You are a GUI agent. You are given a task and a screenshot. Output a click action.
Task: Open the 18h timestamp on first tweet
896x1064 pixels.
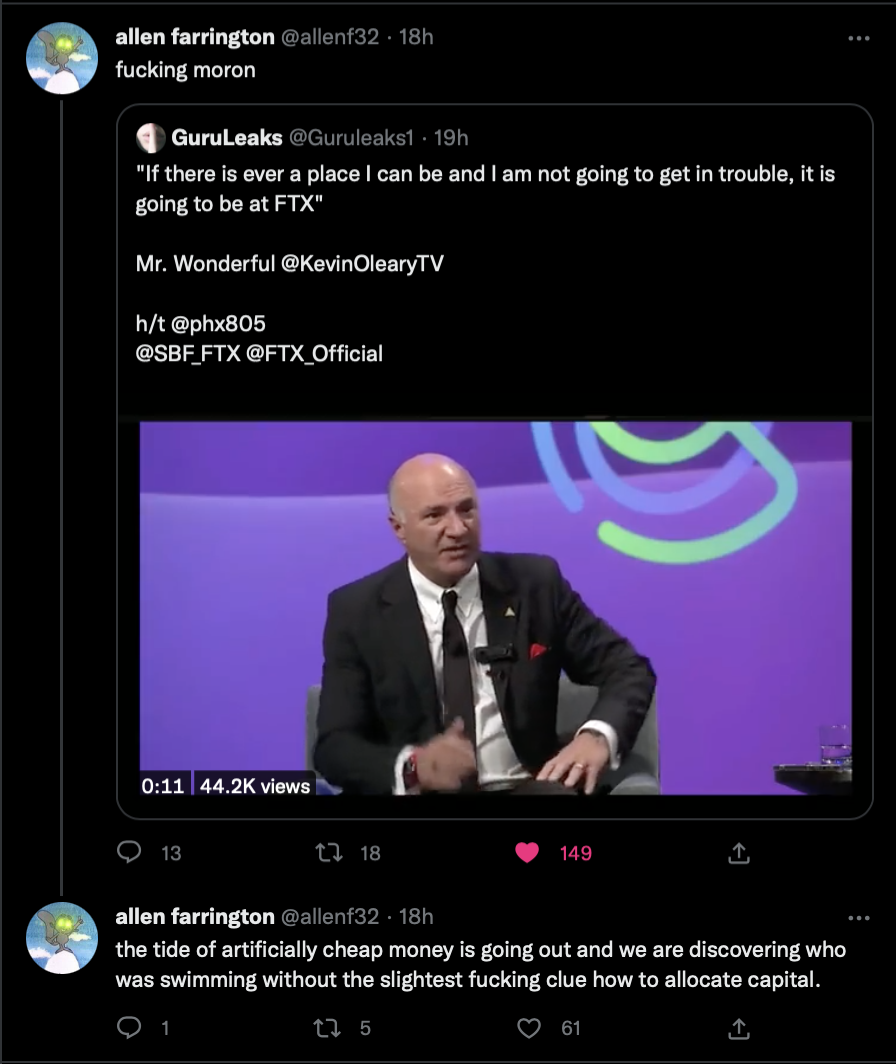416,37
